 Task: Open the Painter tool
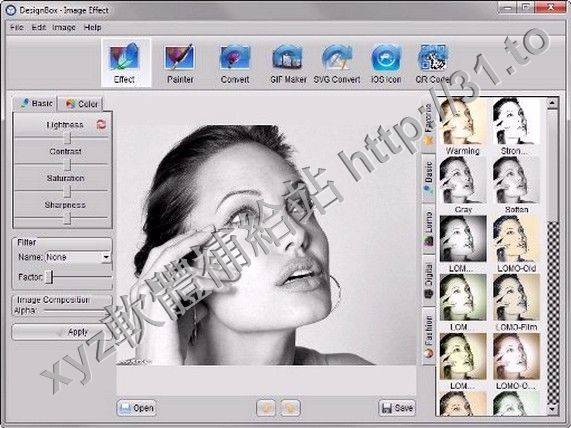(x=180, y=63)
